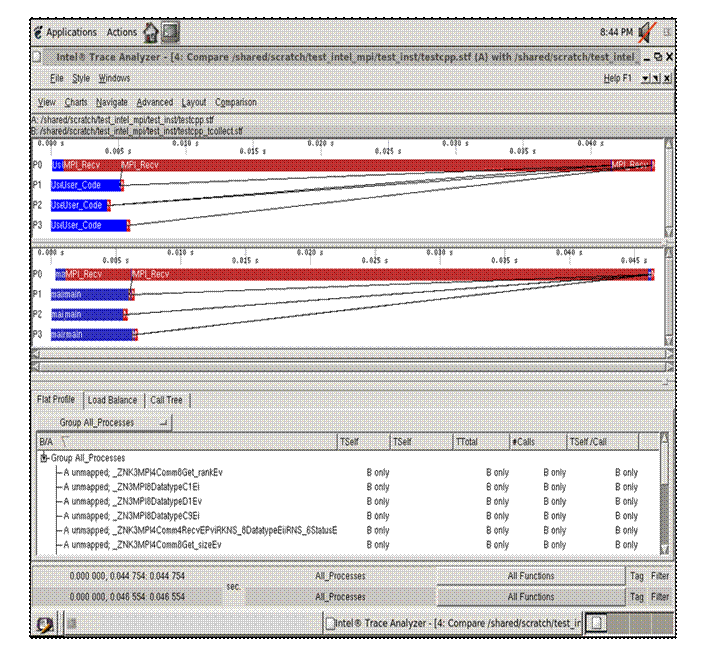
Task: Click P2 User_Code bar in upper timeline
Action: click(x=79, y=205)
